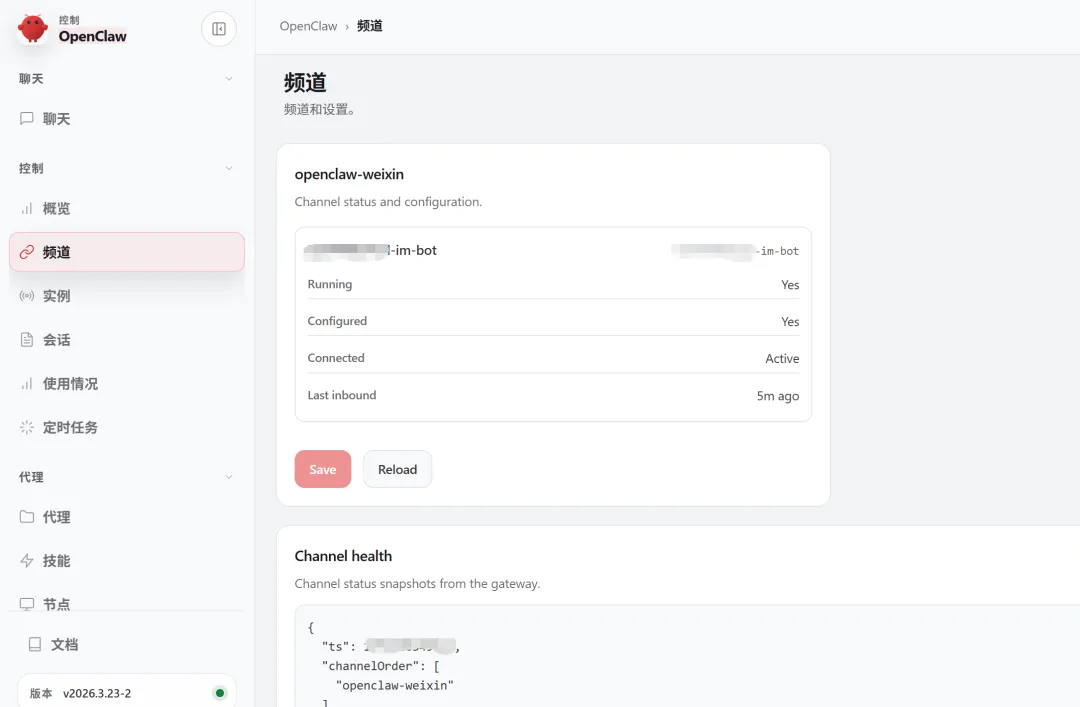Click the Last inbound value 5m ago
1080x707 pixels.
pos(778,396)
